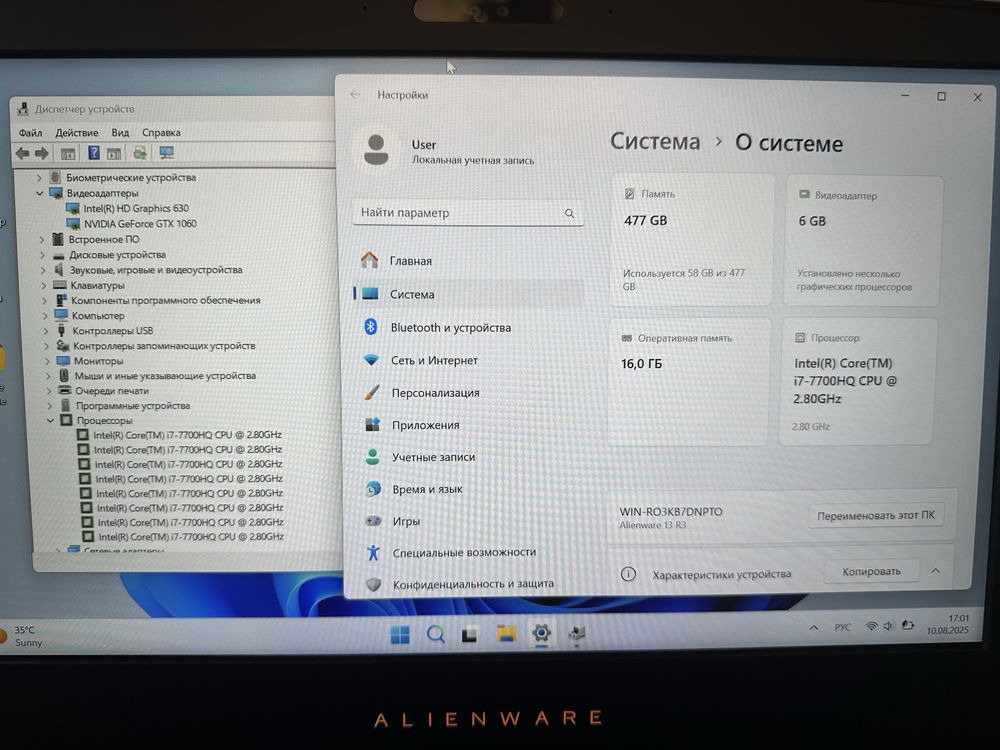This screenshot has height=750, width=1000.
Task: Open the Действие menu in Device Manager
Action: pos(77,133)
